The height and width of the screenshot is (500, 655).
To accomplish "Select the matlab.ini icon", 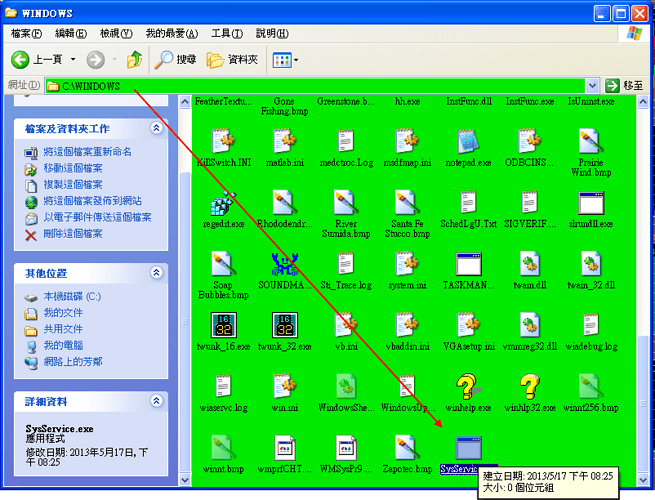I will (x=284, y=141).
